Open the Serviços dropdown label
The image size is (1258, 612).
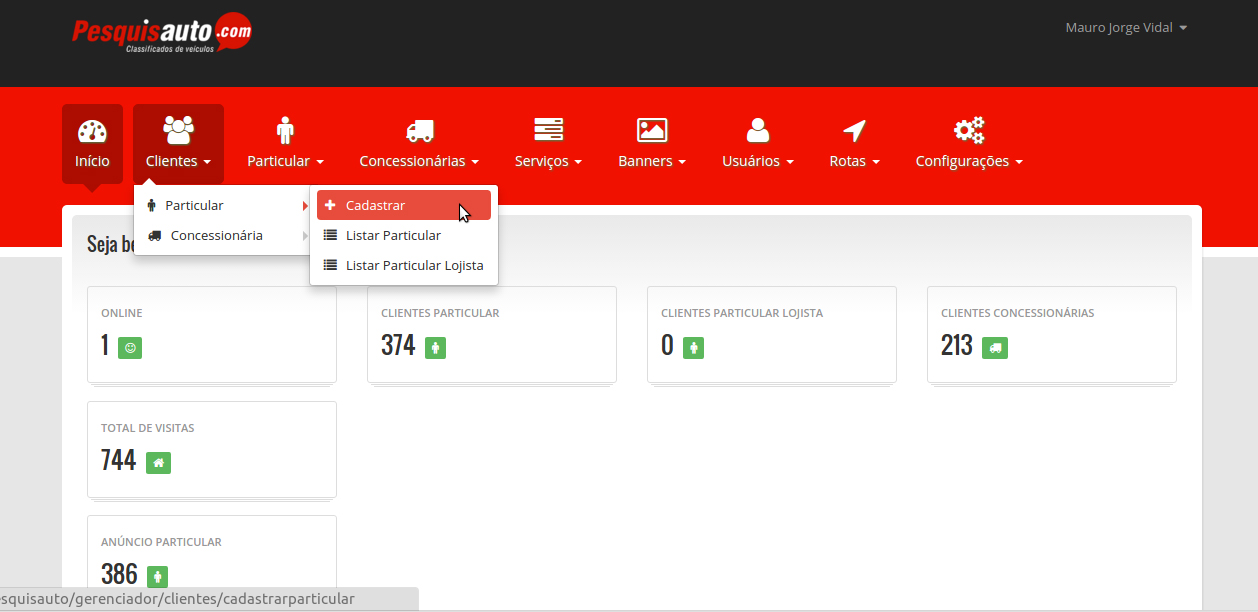point(548,161)
